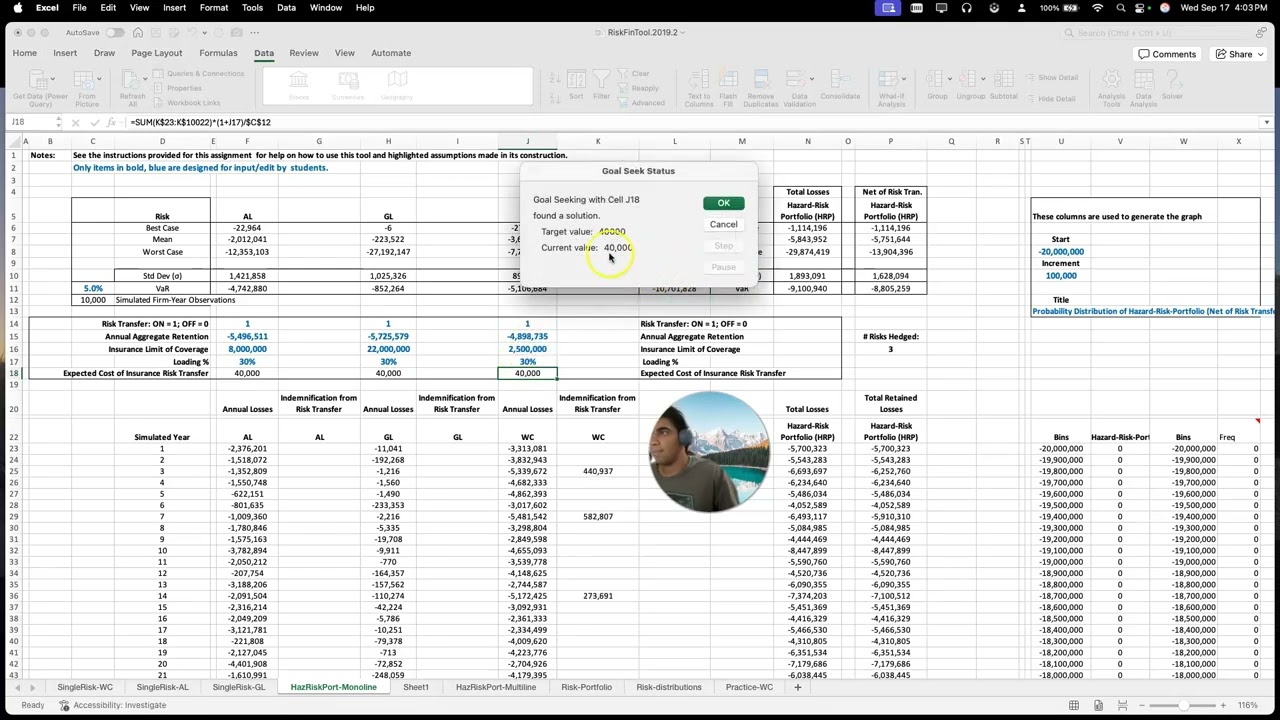Launch the Solver add-in
This screenshot has height=720, width=1280.
tap(1172, 86)
